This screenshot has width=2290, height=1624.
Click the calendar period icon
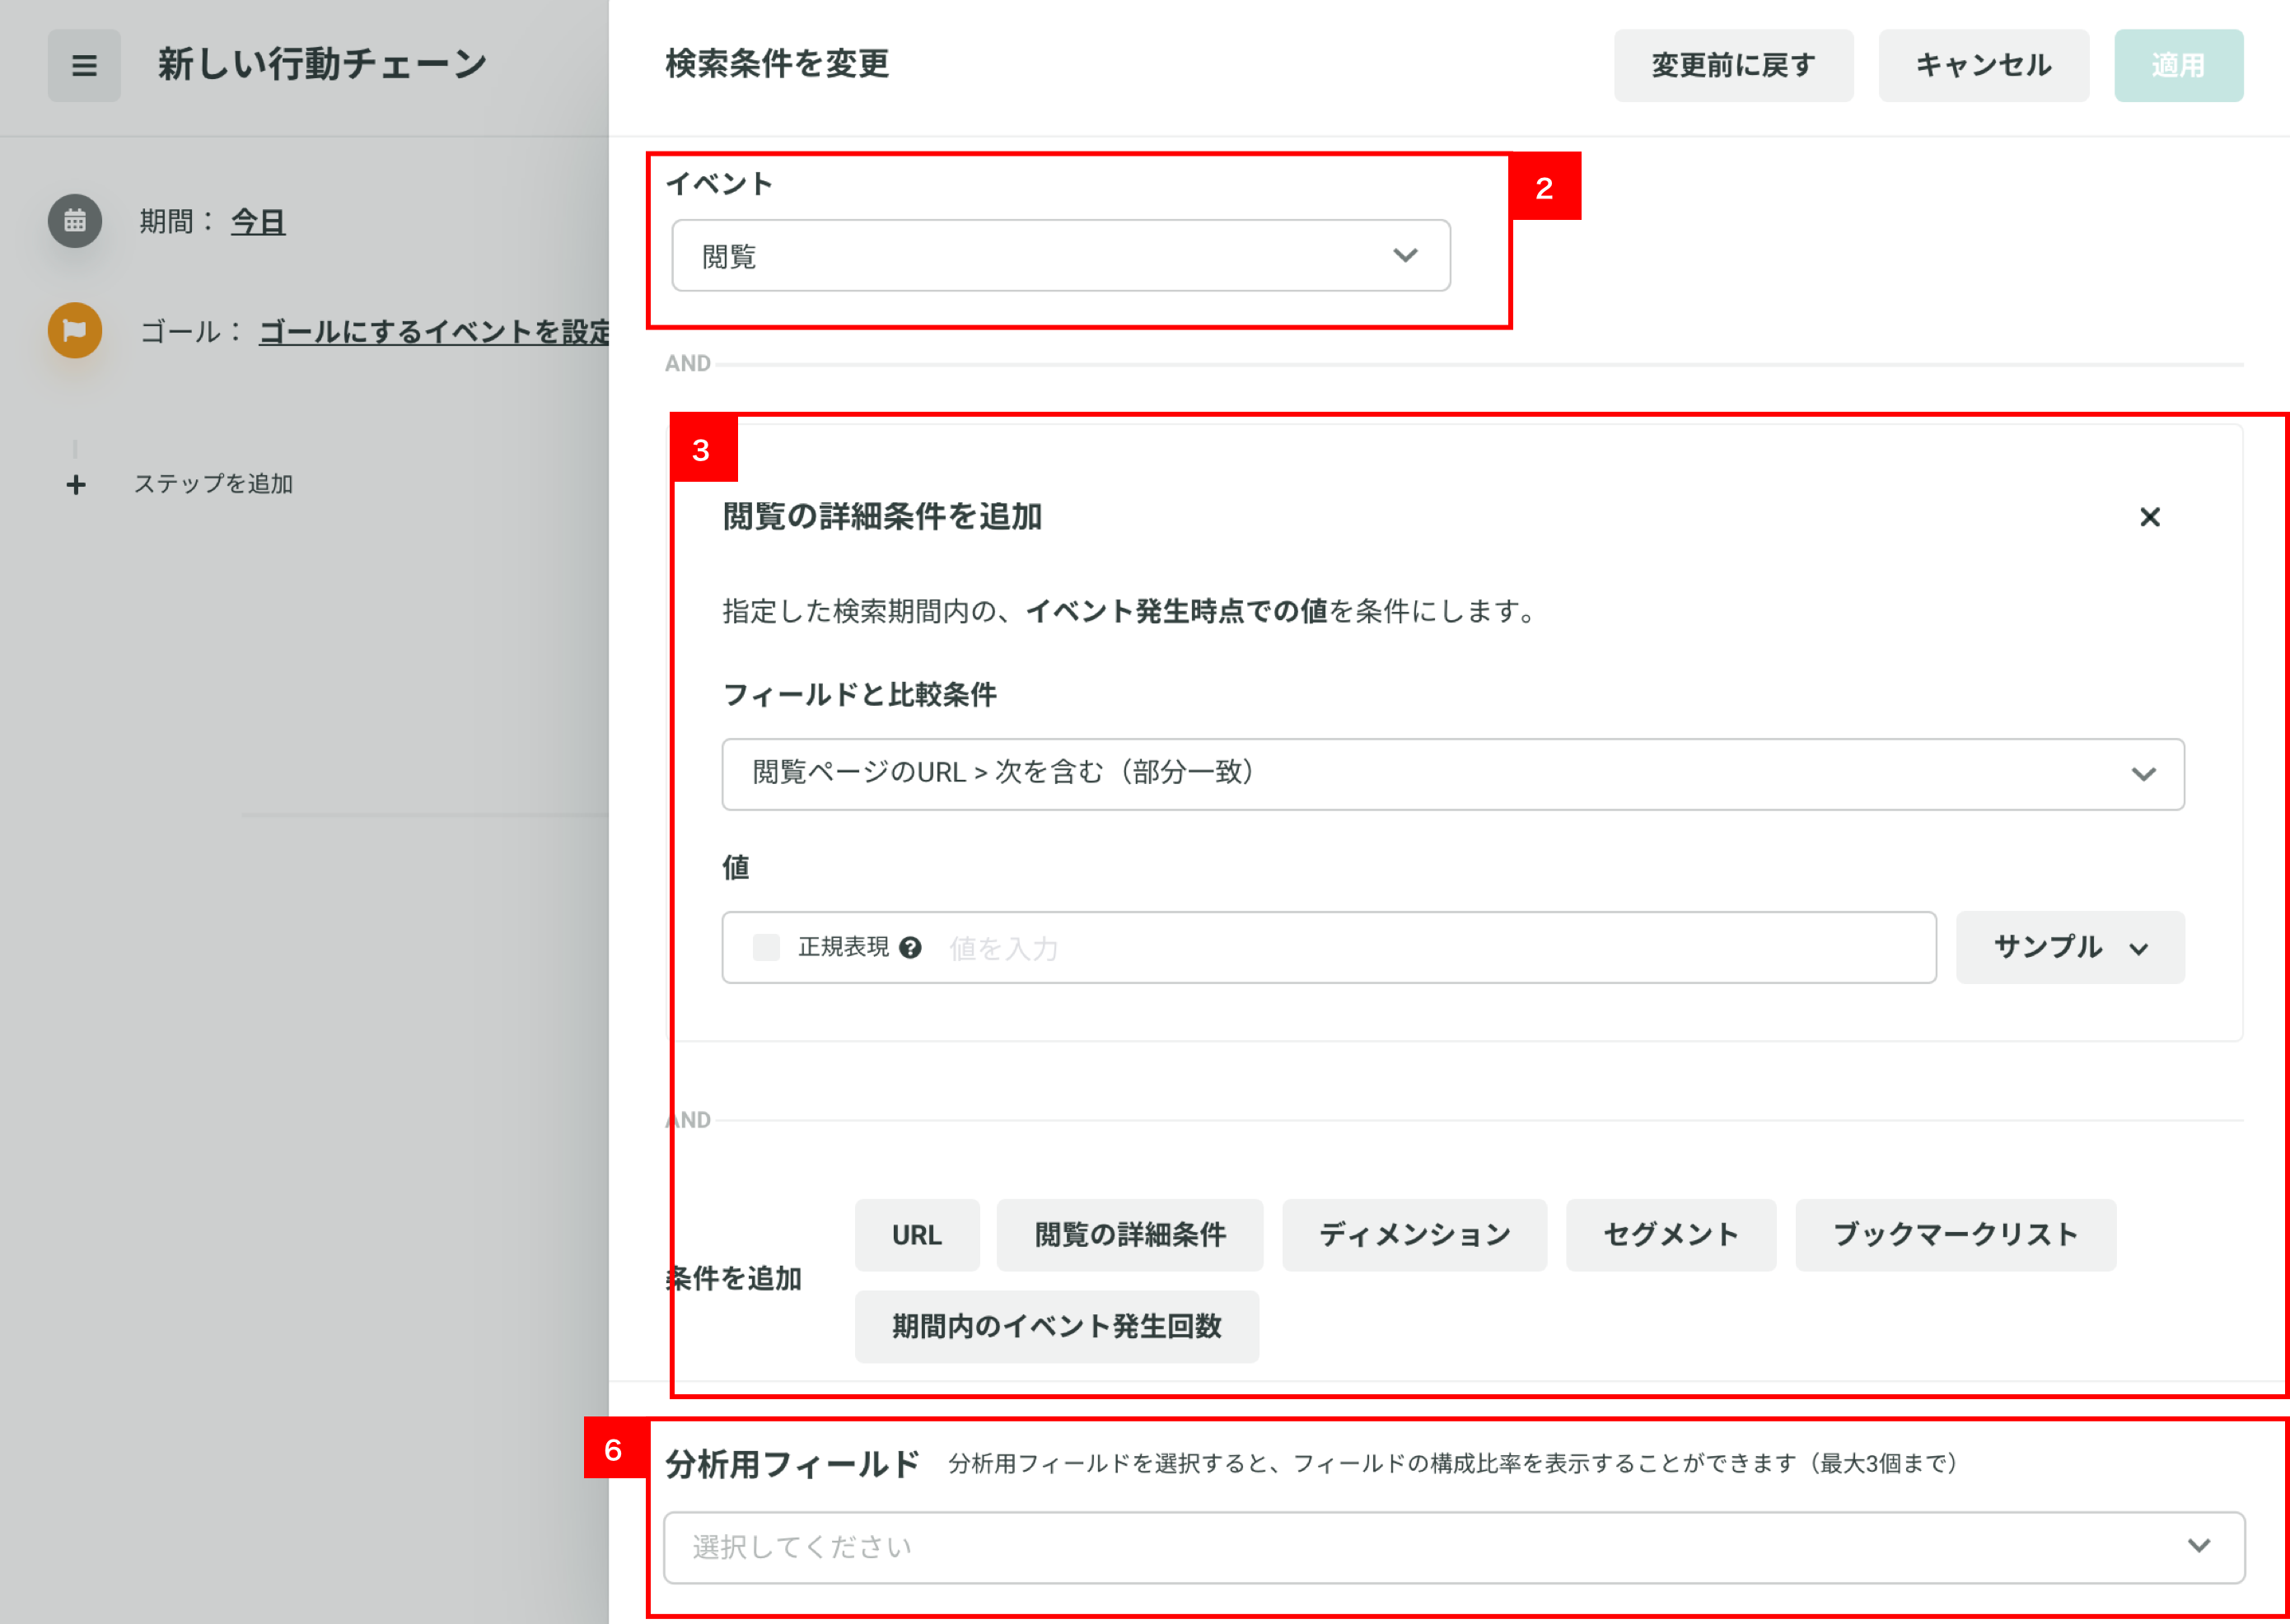(75, 221)
